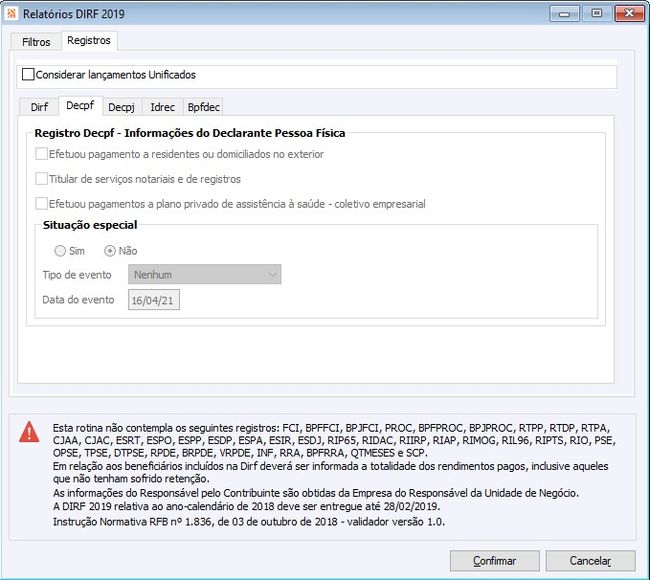Click the Confirmar button
The height and width of the screenshot is (580, 650).
coord(495,561)
